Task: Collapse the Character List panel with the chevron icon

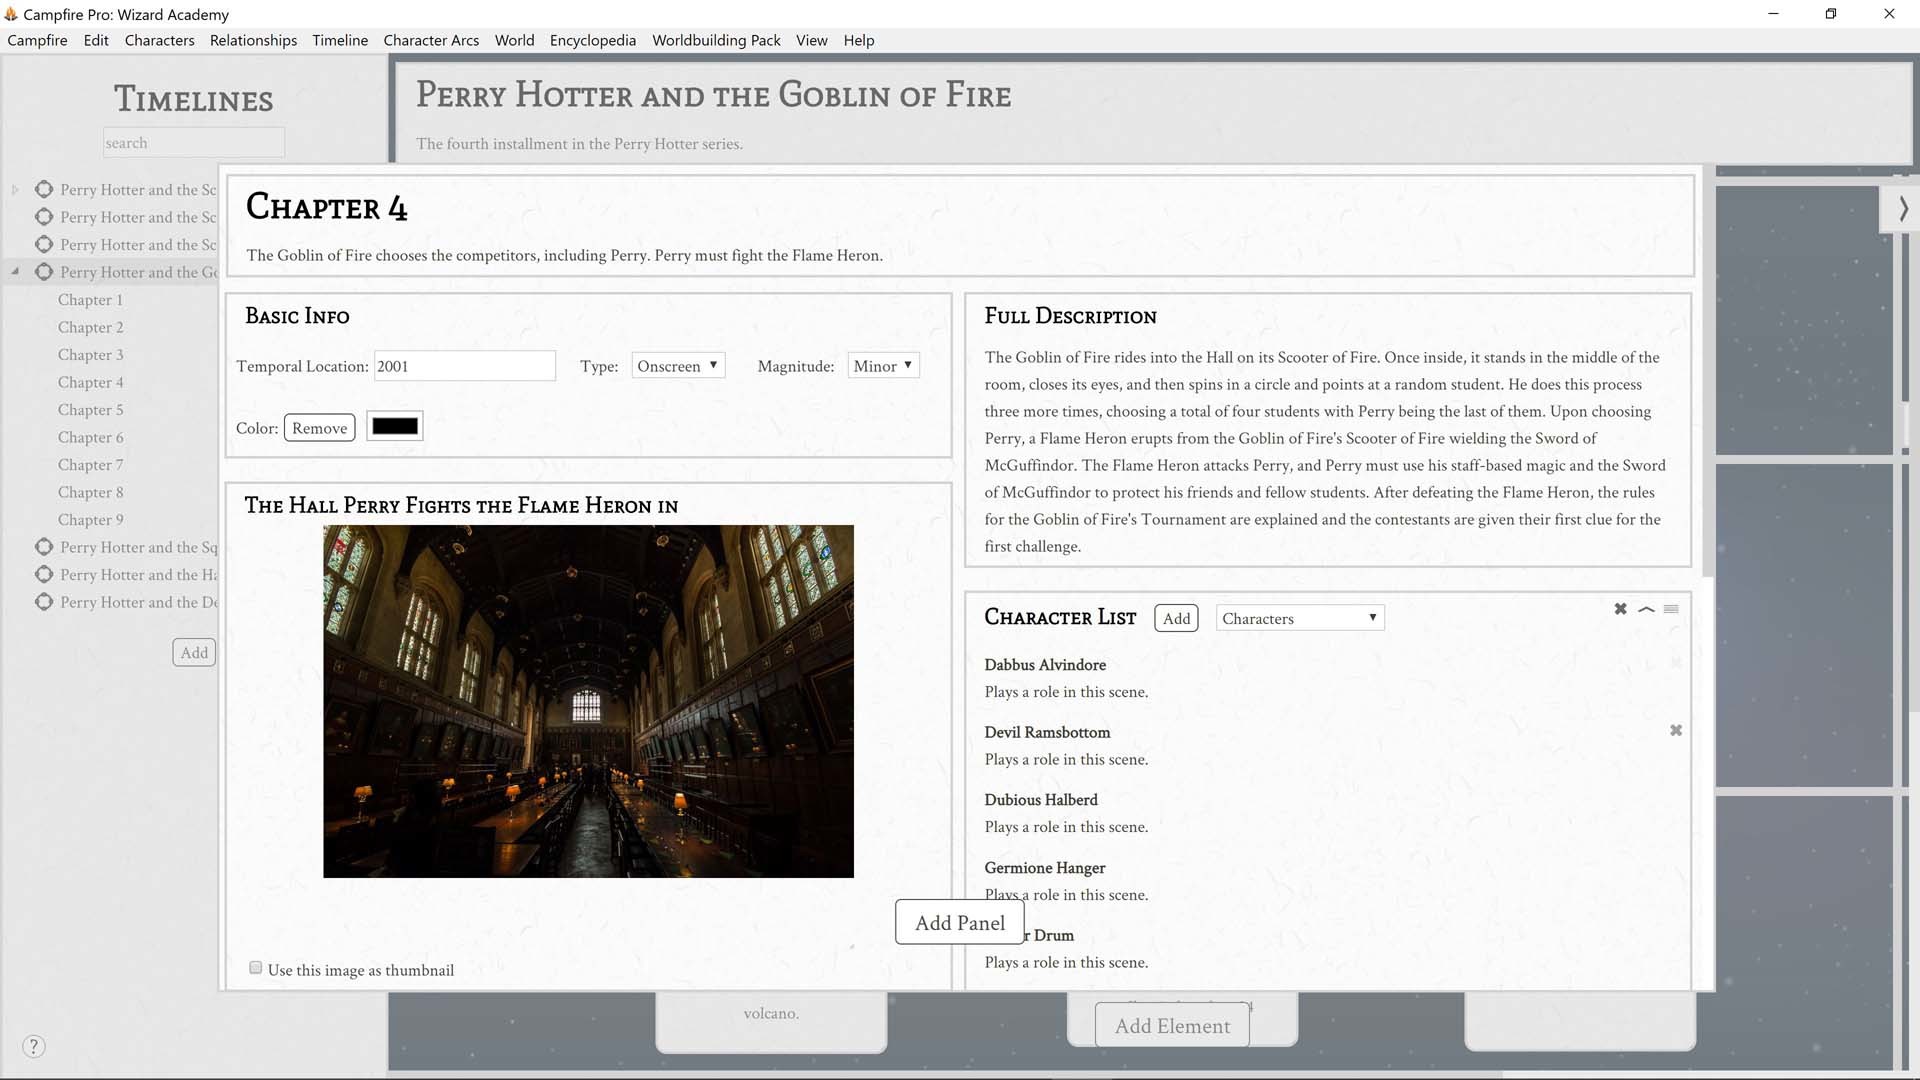Action: [x=1646, y=609]
